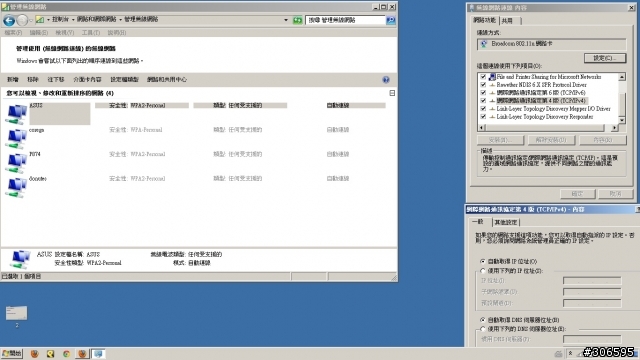Image resolution: width=640 pixels, height=360 pixels.
Task: Expand breadcrumb arrow before Manage Wireless Networks segment
Action: [120, 20]
